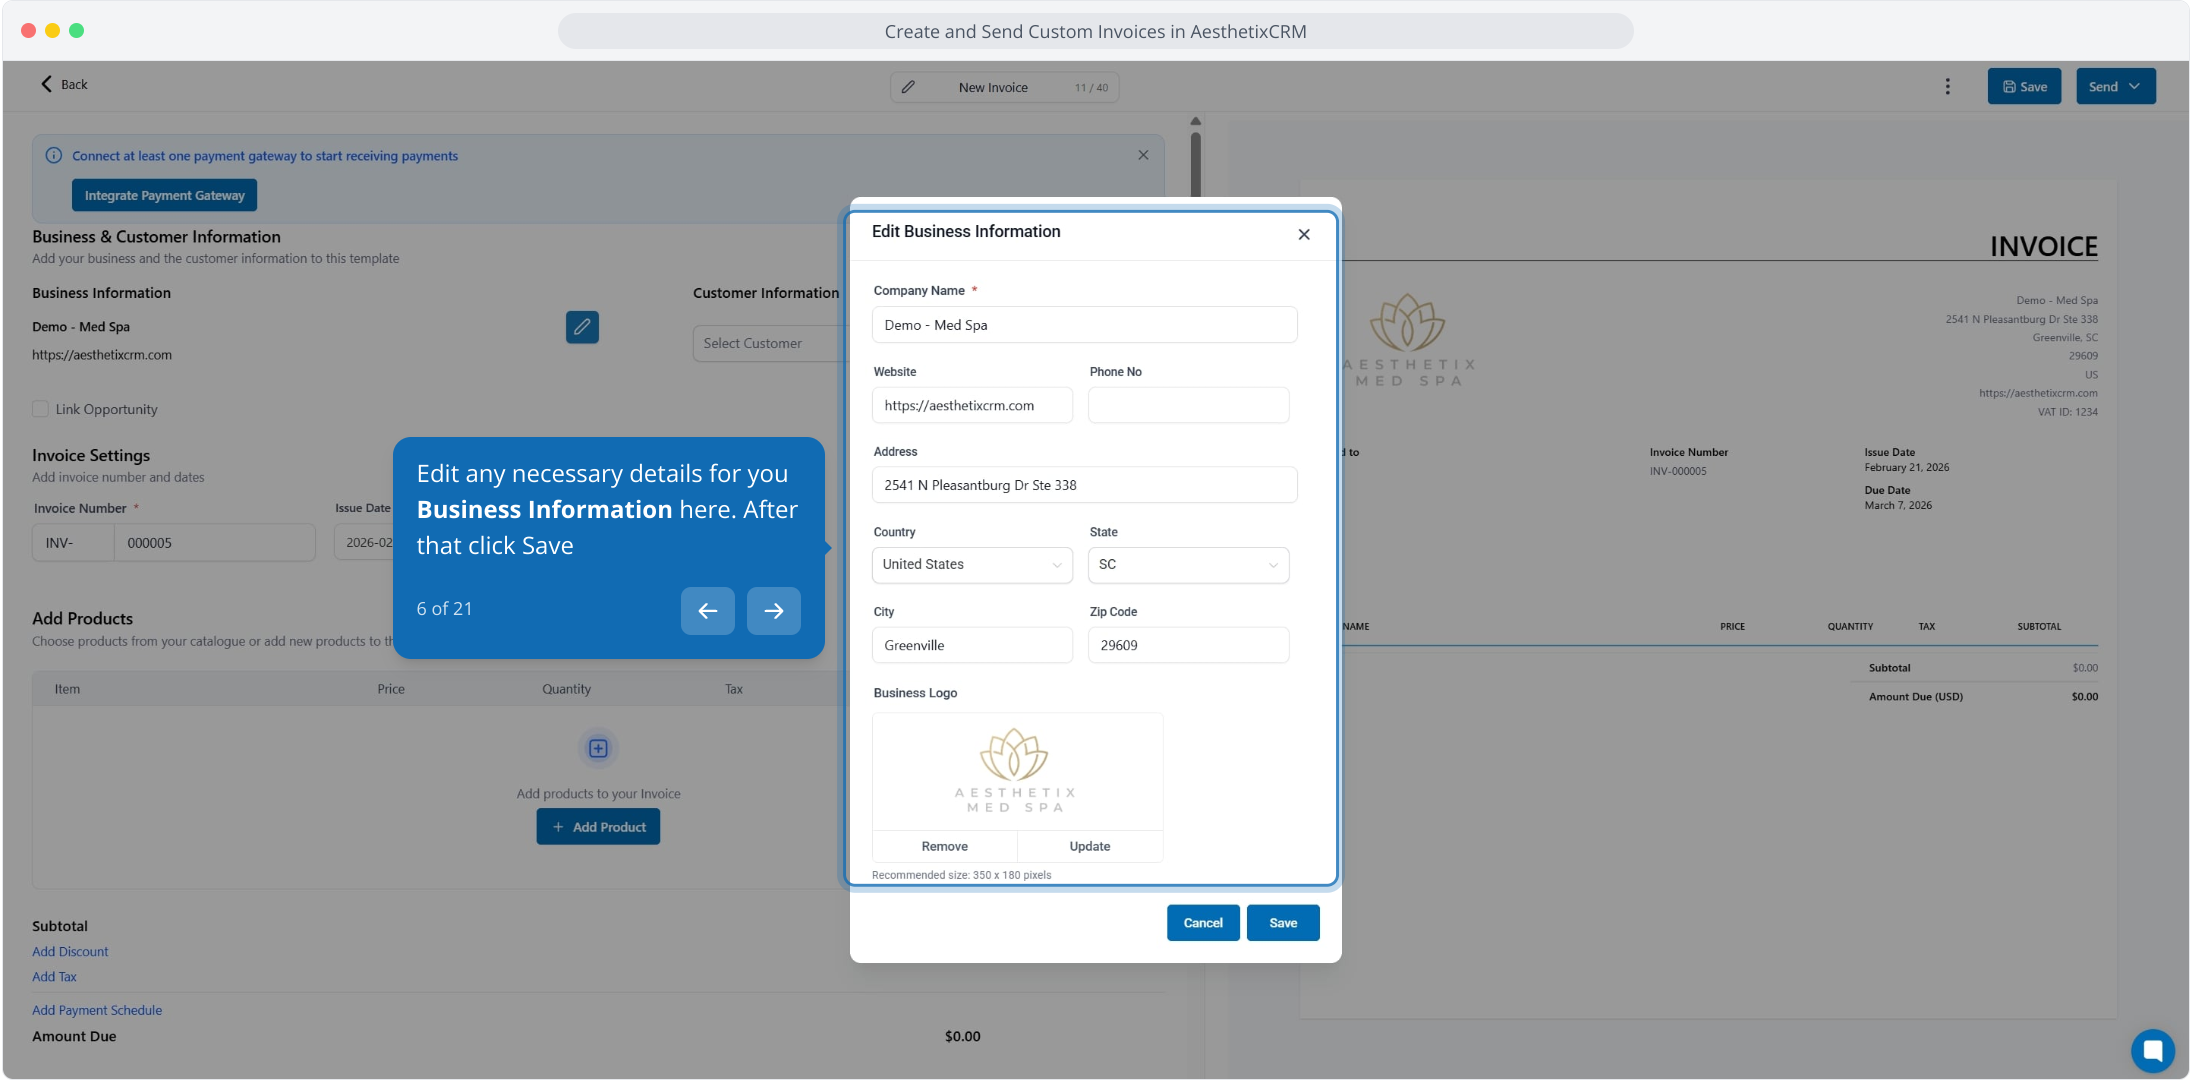Expand the Country dropdown showing United States

click(x=971, y=565)
